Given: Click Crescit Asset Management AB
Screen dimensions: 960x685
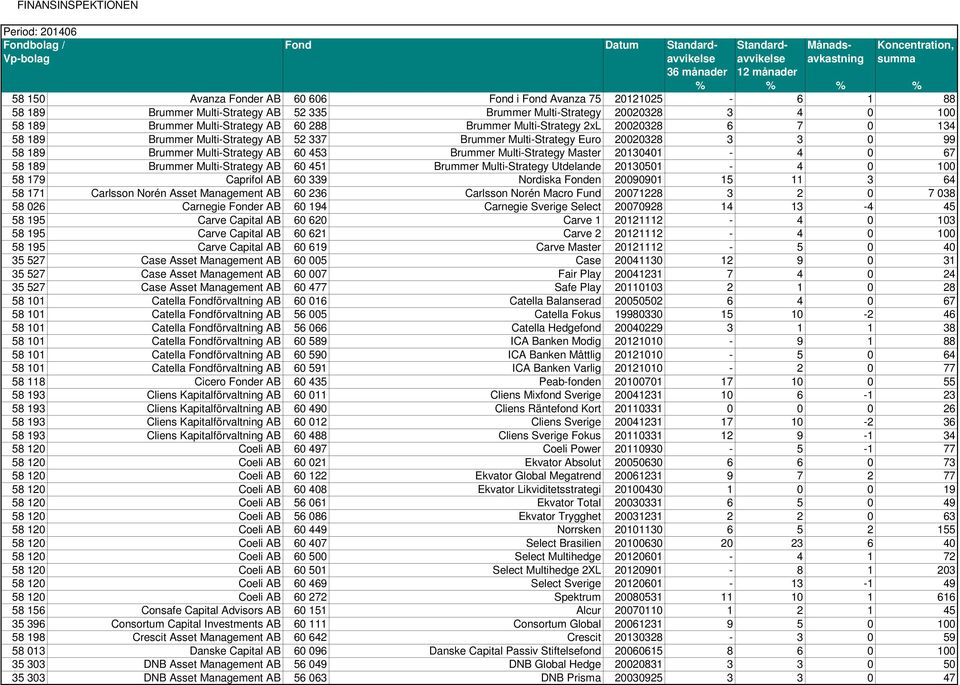Looking at the screenshot, I should click(207, 638).
